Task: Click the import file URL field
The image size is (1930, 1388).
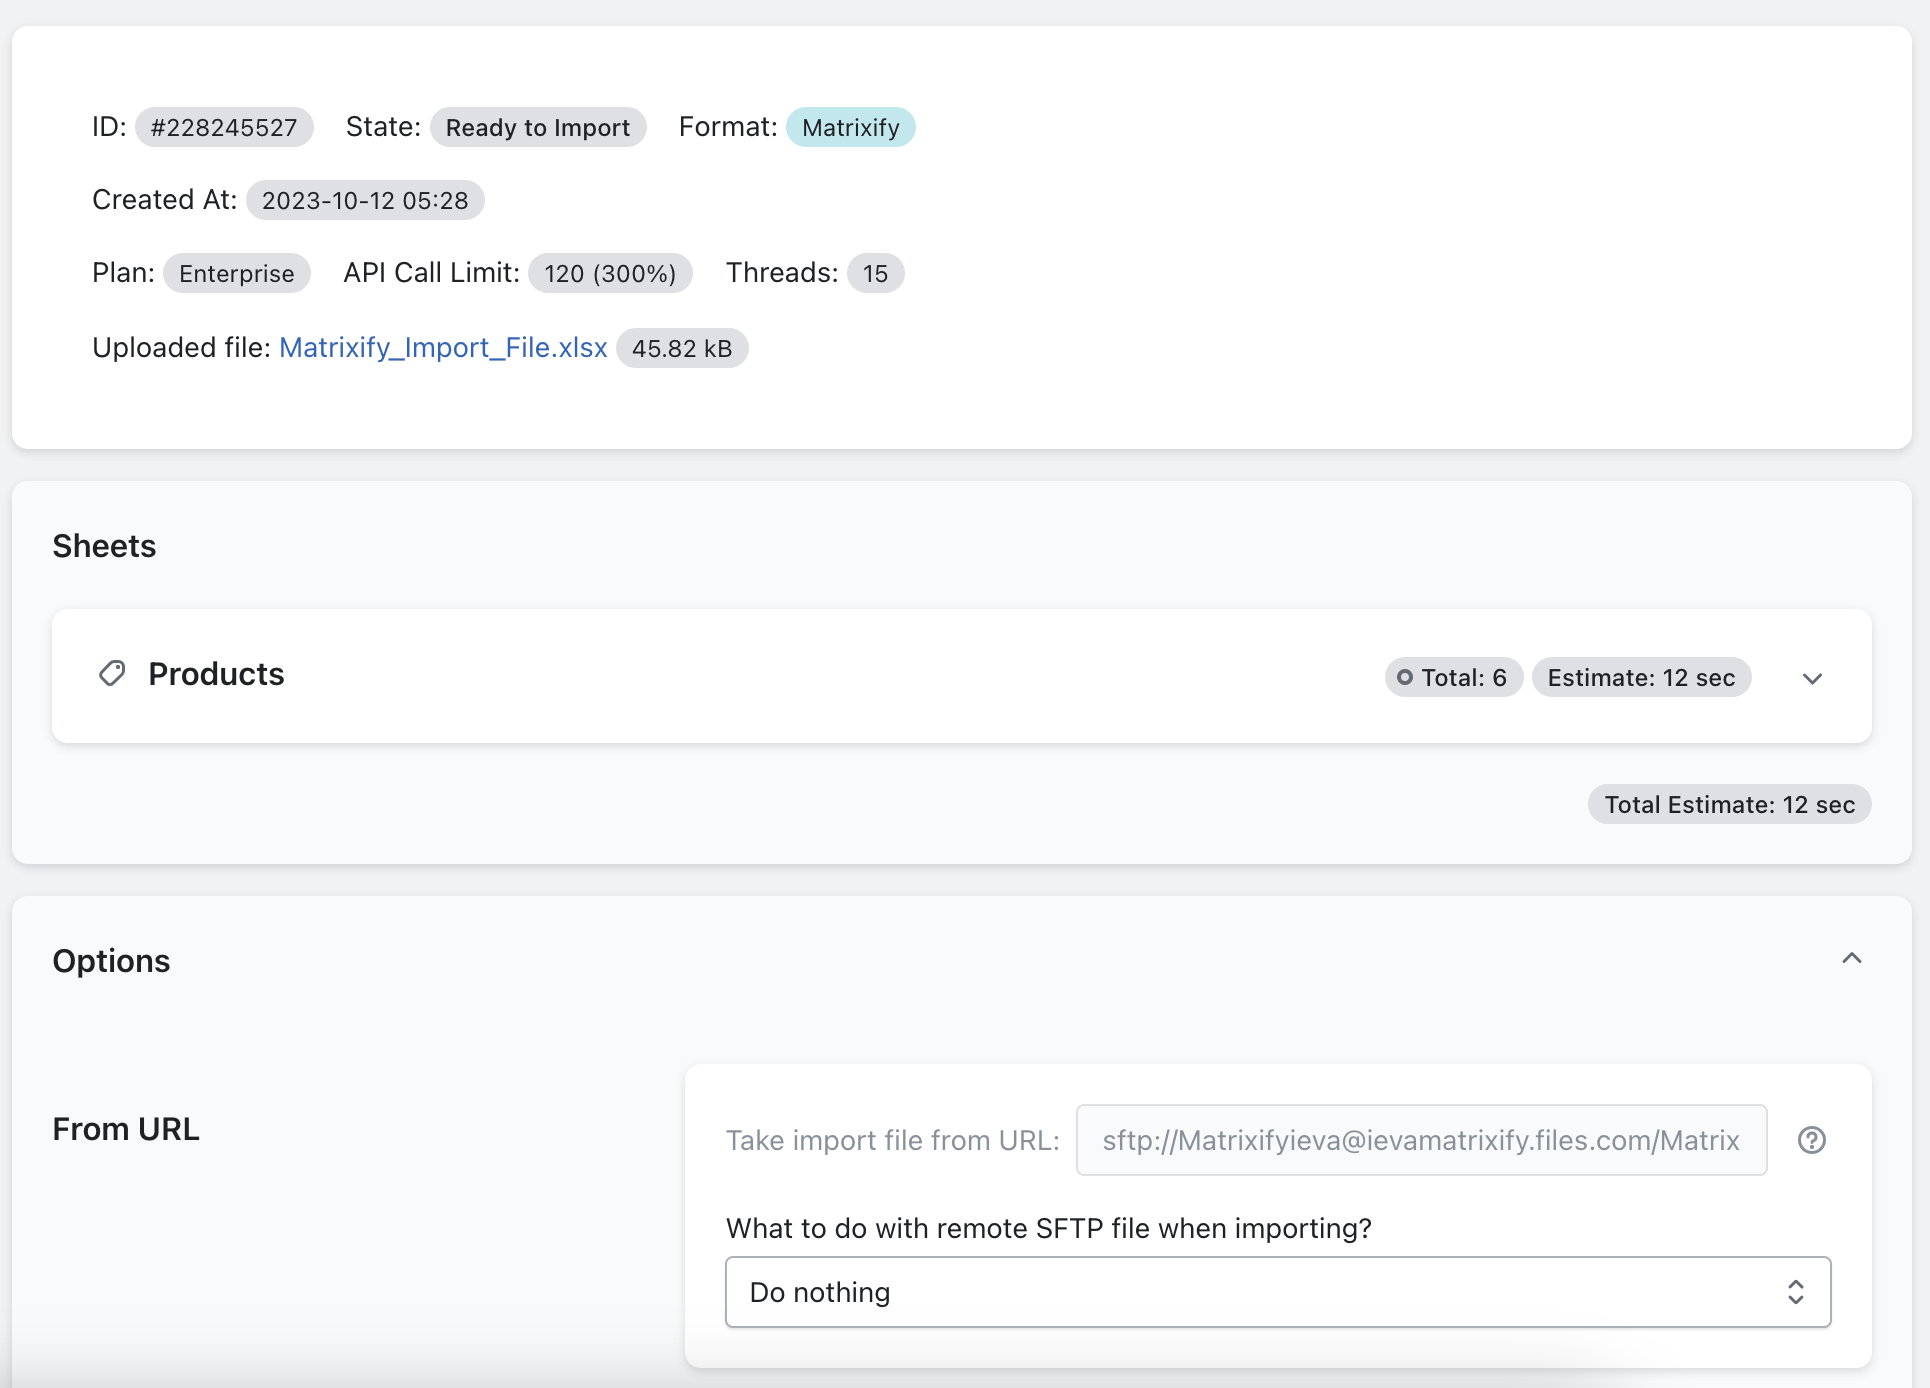Action: coord(1420,1140)
